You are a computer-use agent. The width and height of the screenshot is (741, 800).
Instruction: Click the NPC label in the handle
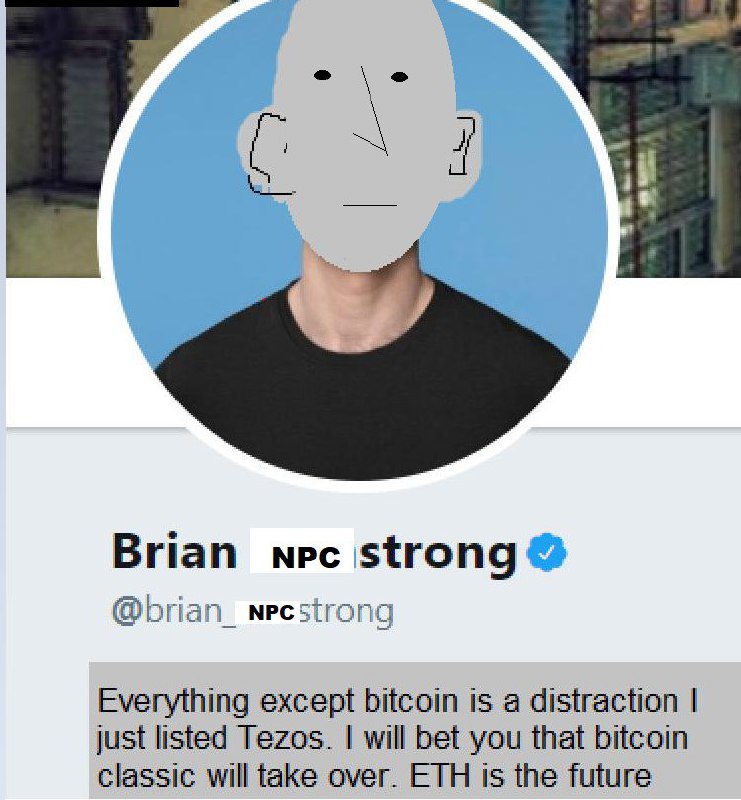[x=271, y=612]
